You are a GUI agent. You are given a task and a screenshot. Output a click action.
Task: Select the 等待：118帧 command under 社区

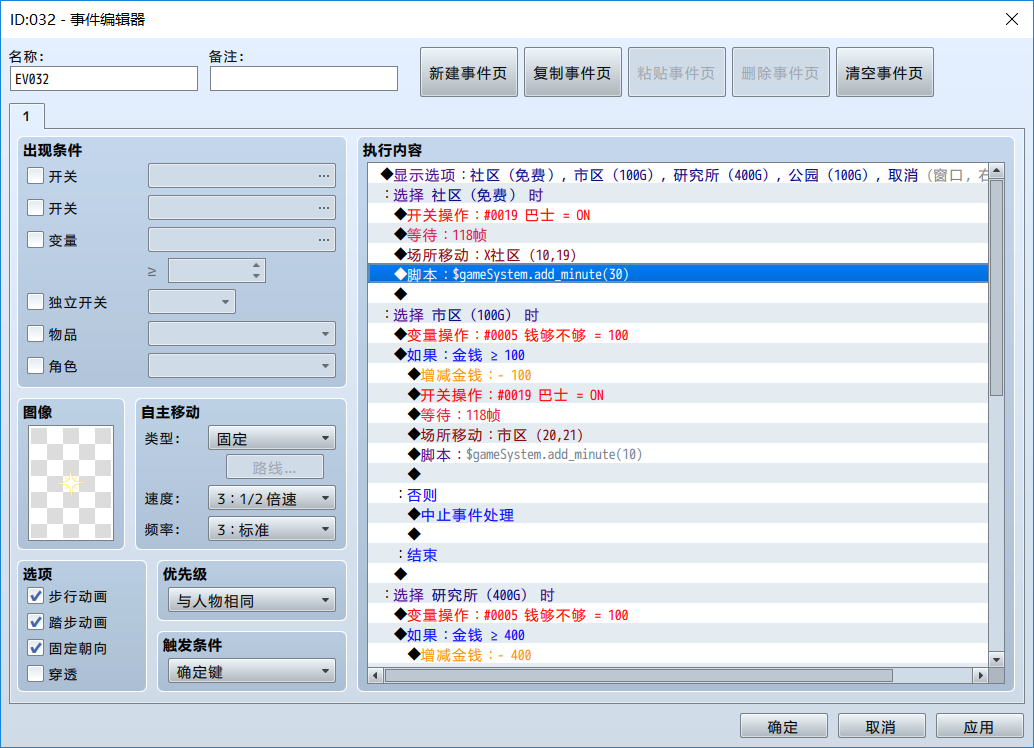click(x=678, y=235)
